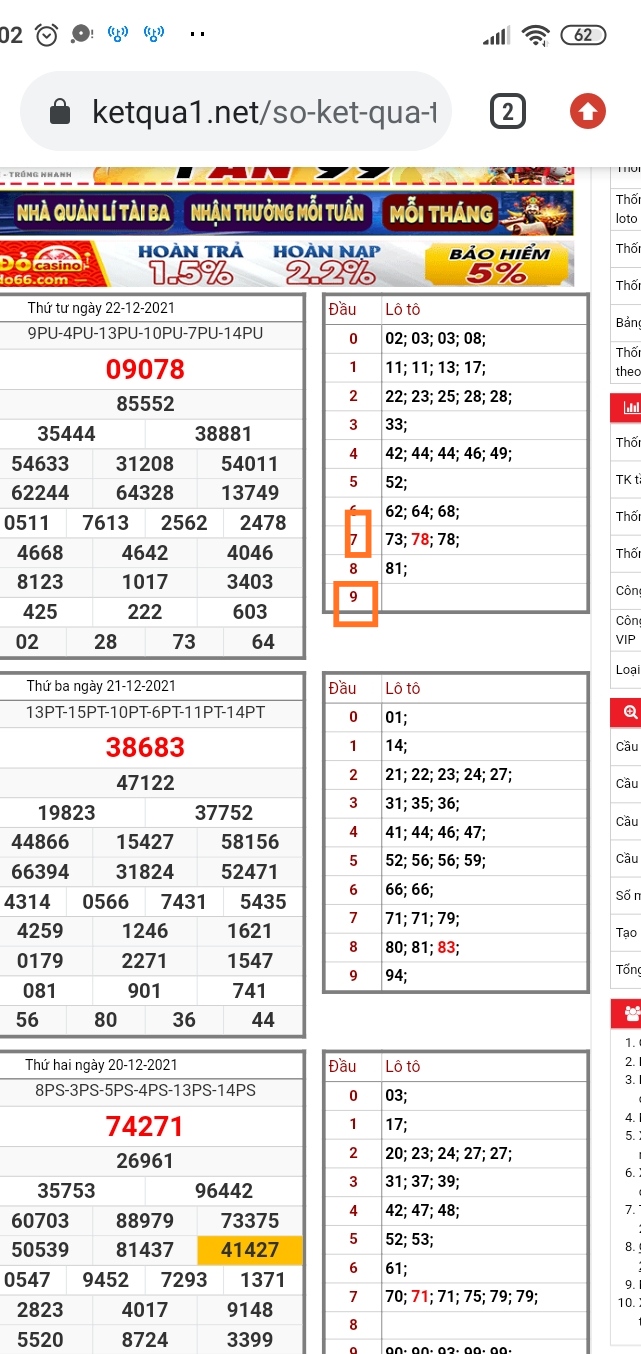The image size is (641, 1354).
Task: Select the code row 9PU-4PU-13PU-10PU-7PU-14PU
Action: coord(146,333)
